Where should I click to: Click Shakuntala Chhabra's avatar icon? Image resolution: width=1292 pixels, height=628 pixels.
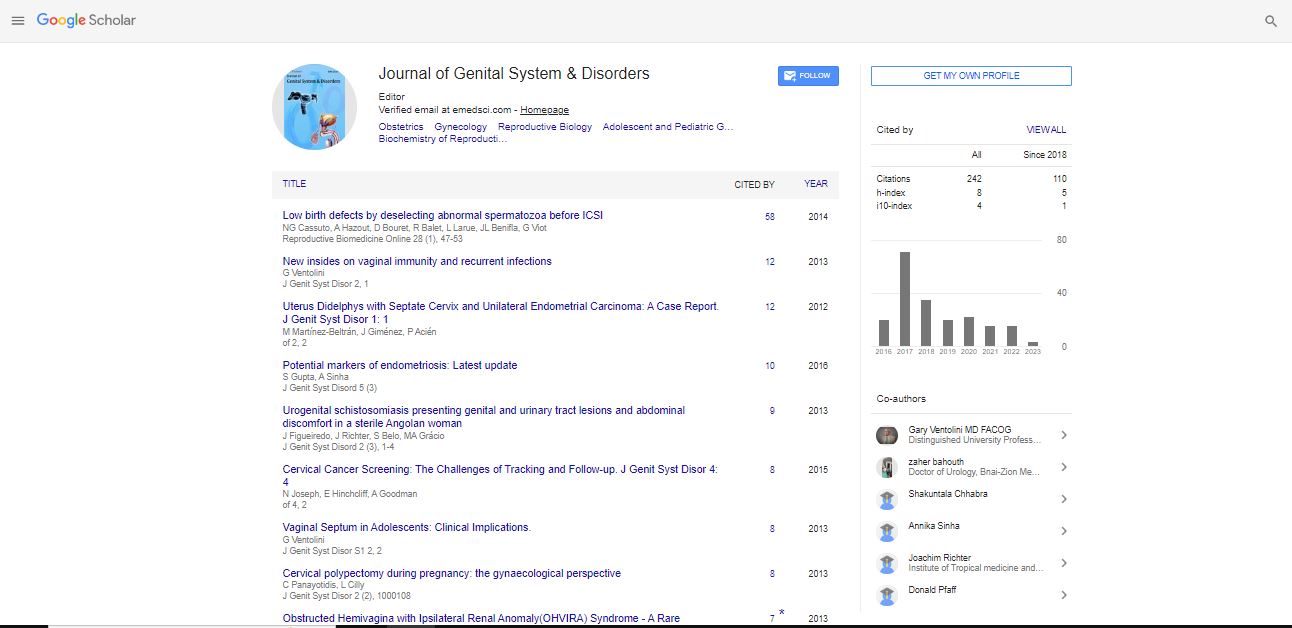click(886, 499)
